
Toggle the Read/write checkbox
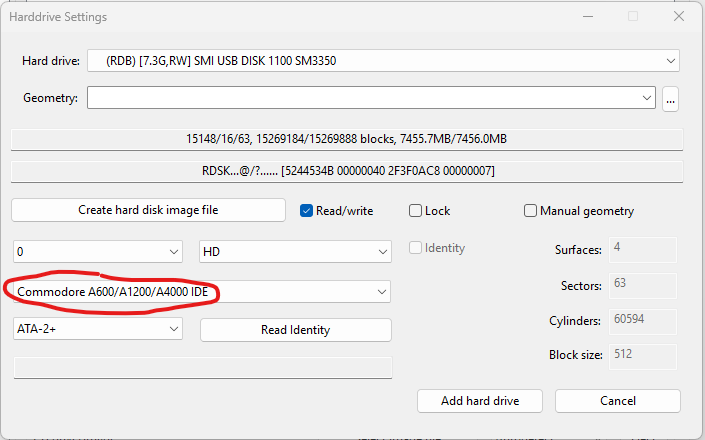pyautogui.click(x=309, y=211)
